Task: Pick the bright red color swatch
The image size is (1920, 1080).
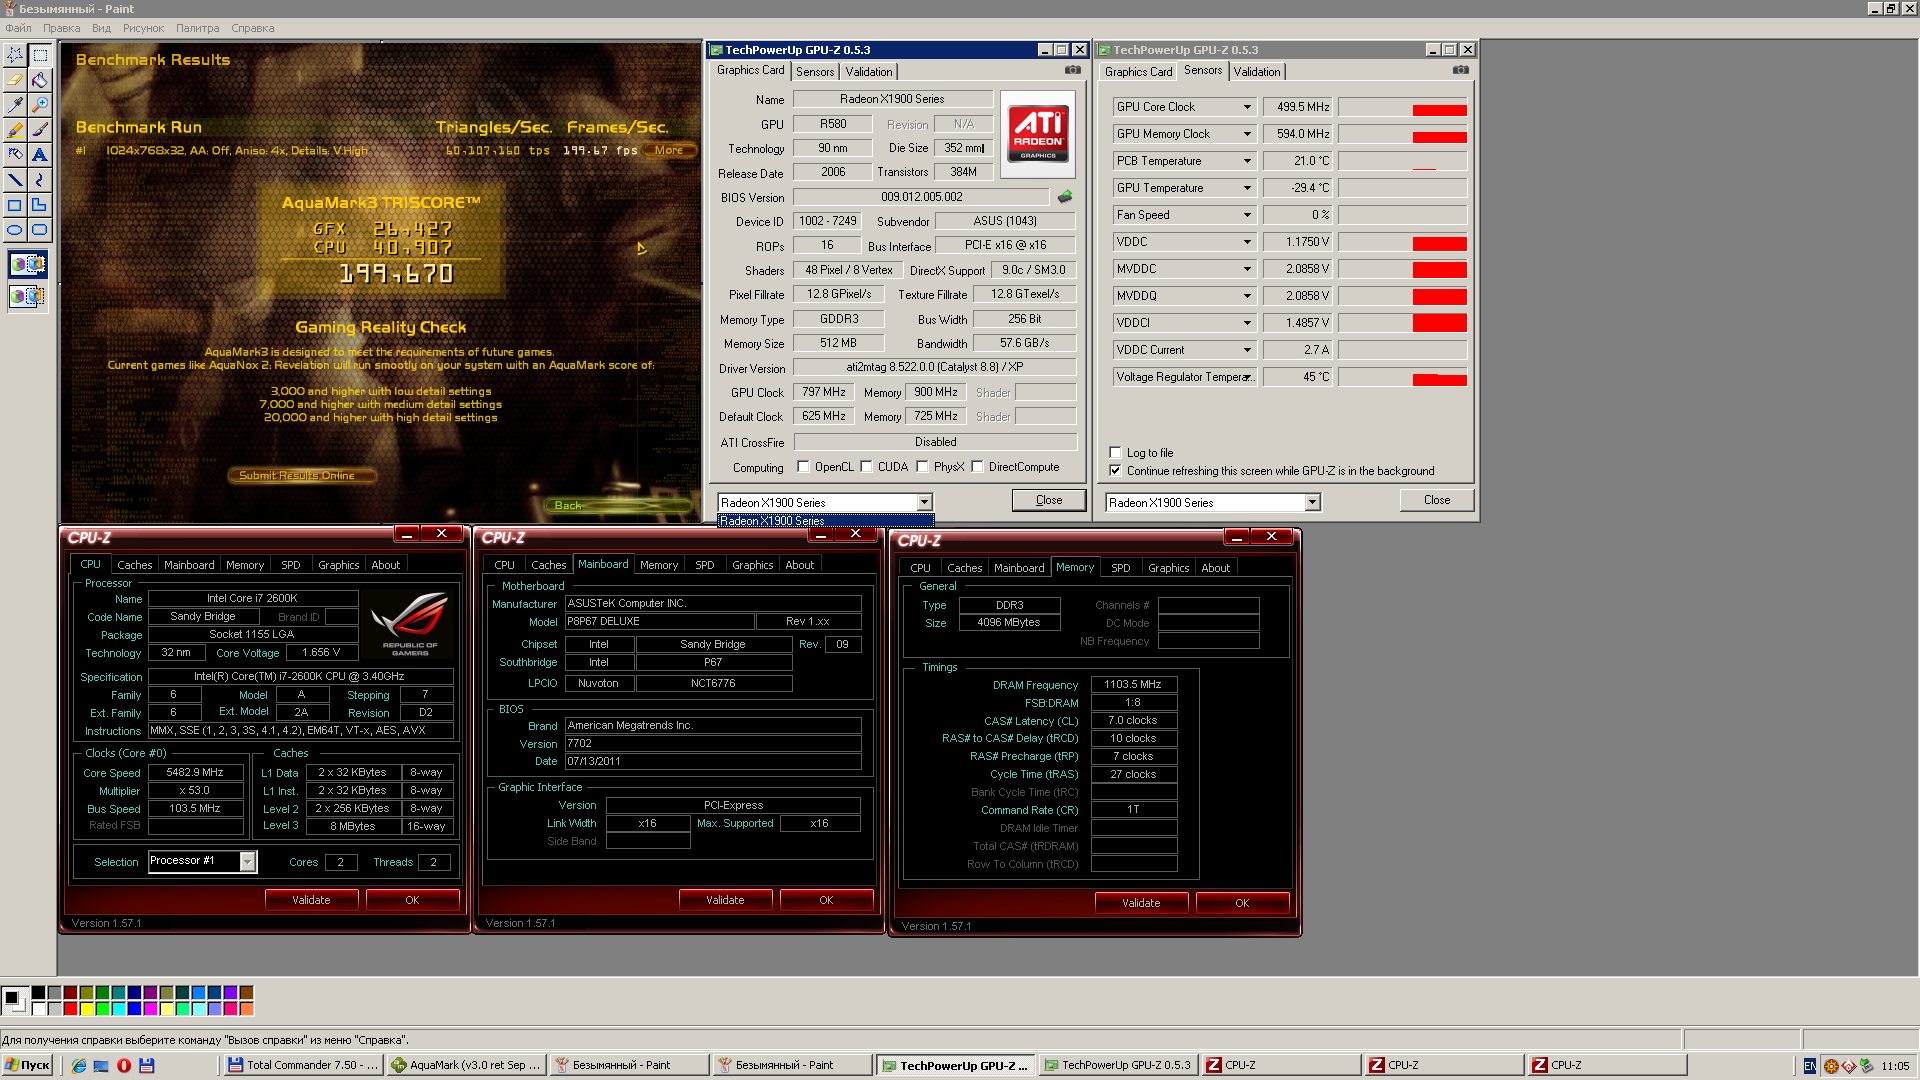Action: click(x=70, y=1009)
